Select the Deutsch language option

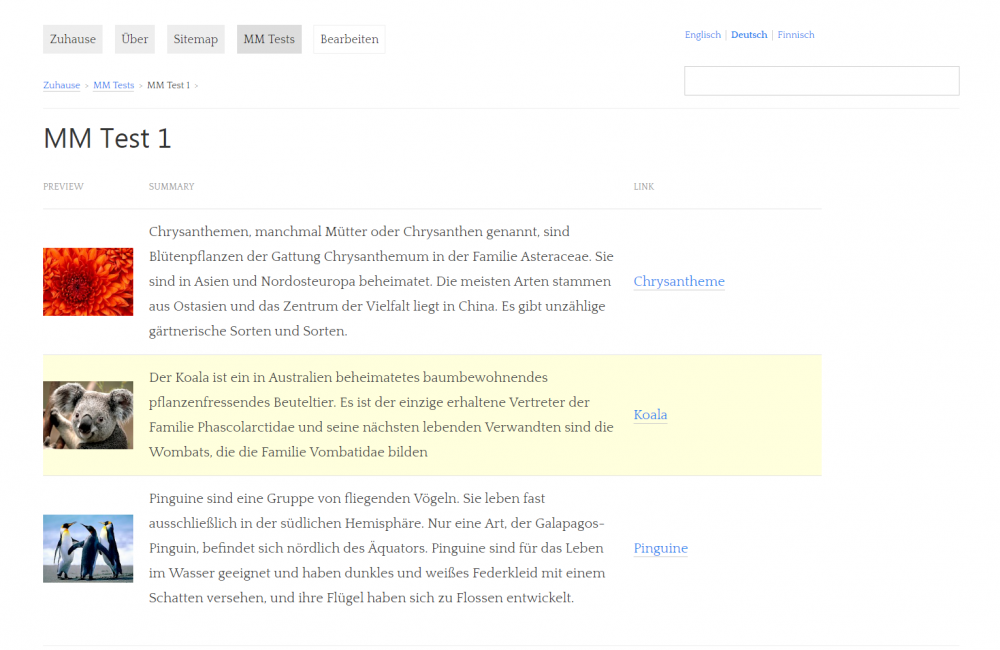[x=748, y=34]
